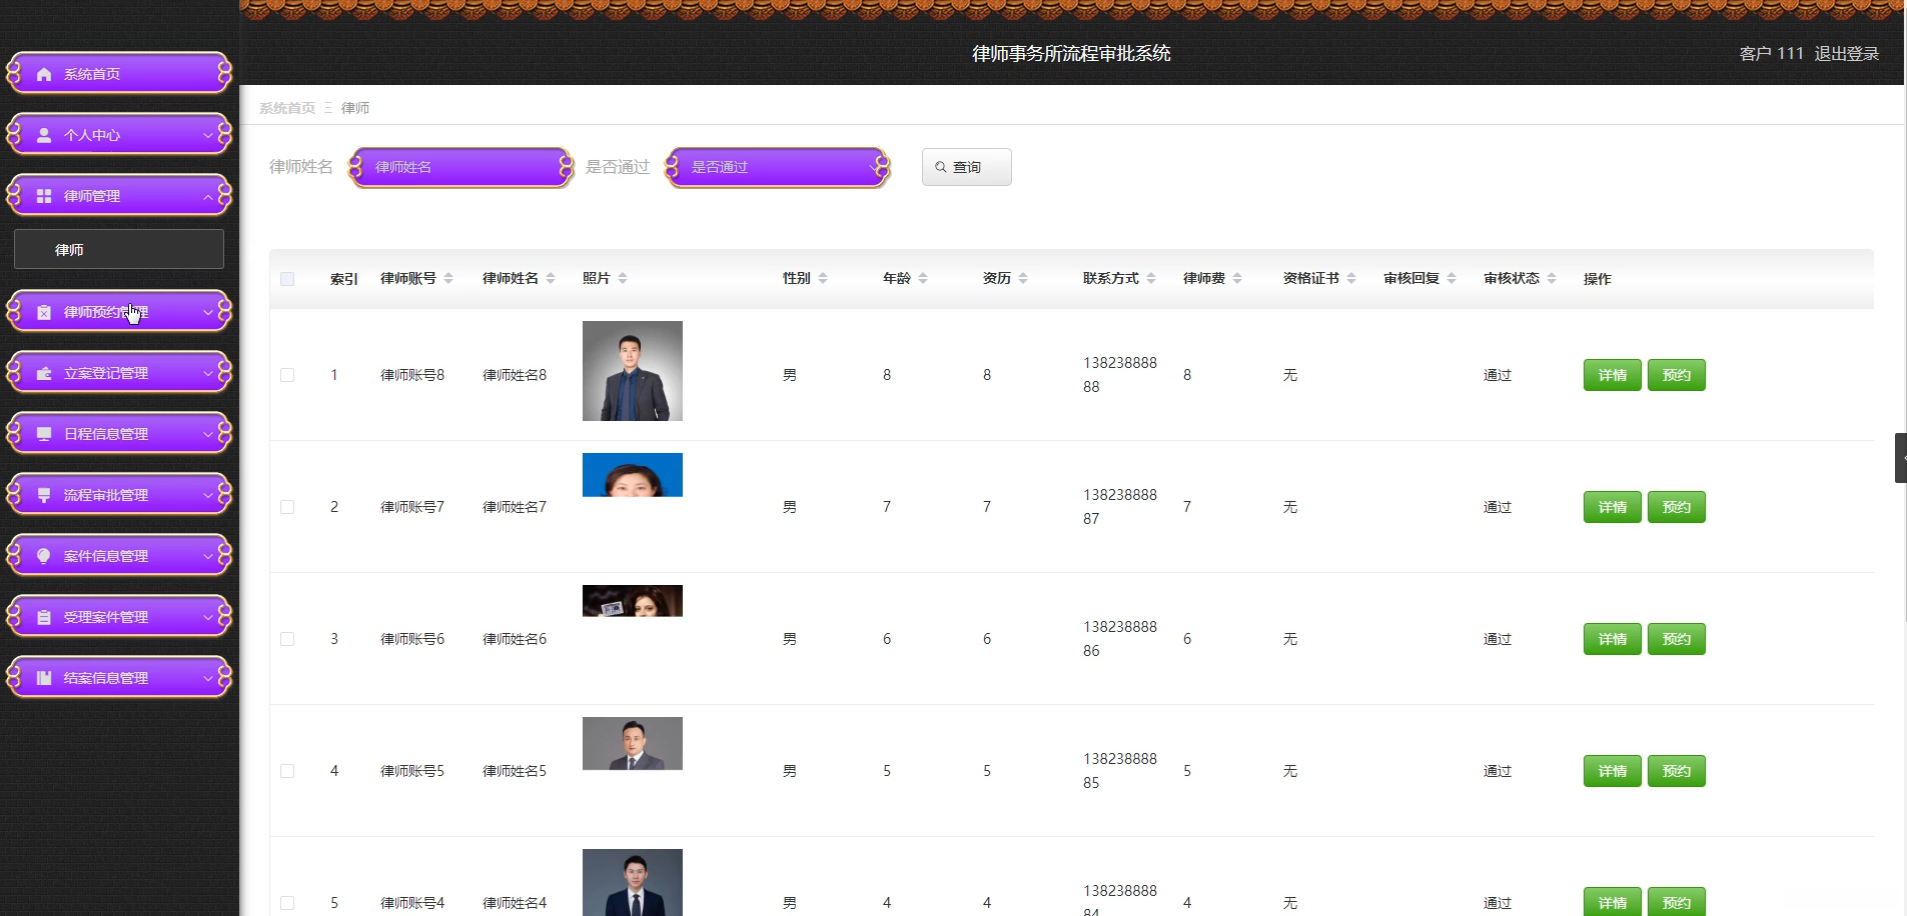
Task: View 详情 for 律师姓名6
Action: tap(1612, 639)
